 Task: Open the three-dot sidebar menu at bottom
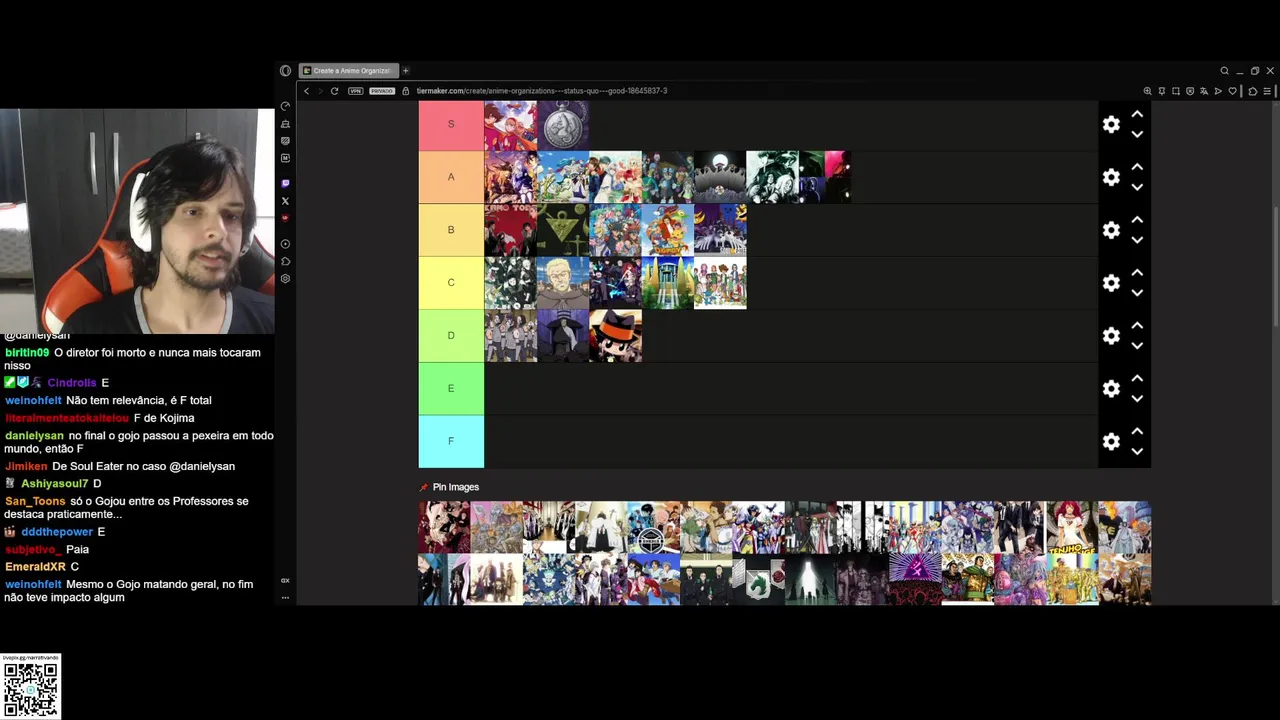285,598
